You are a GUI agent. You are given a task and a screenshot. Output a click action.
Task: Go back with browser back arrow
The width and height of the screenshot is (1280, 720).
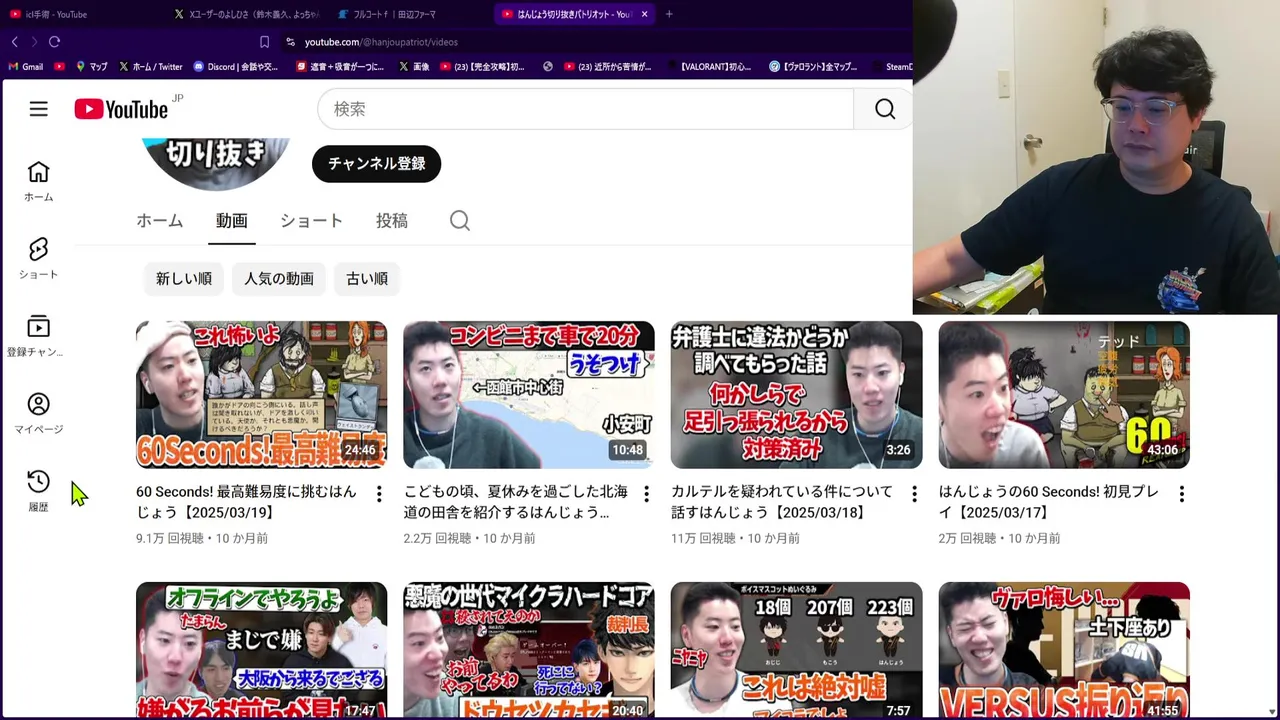coord(14,42)
